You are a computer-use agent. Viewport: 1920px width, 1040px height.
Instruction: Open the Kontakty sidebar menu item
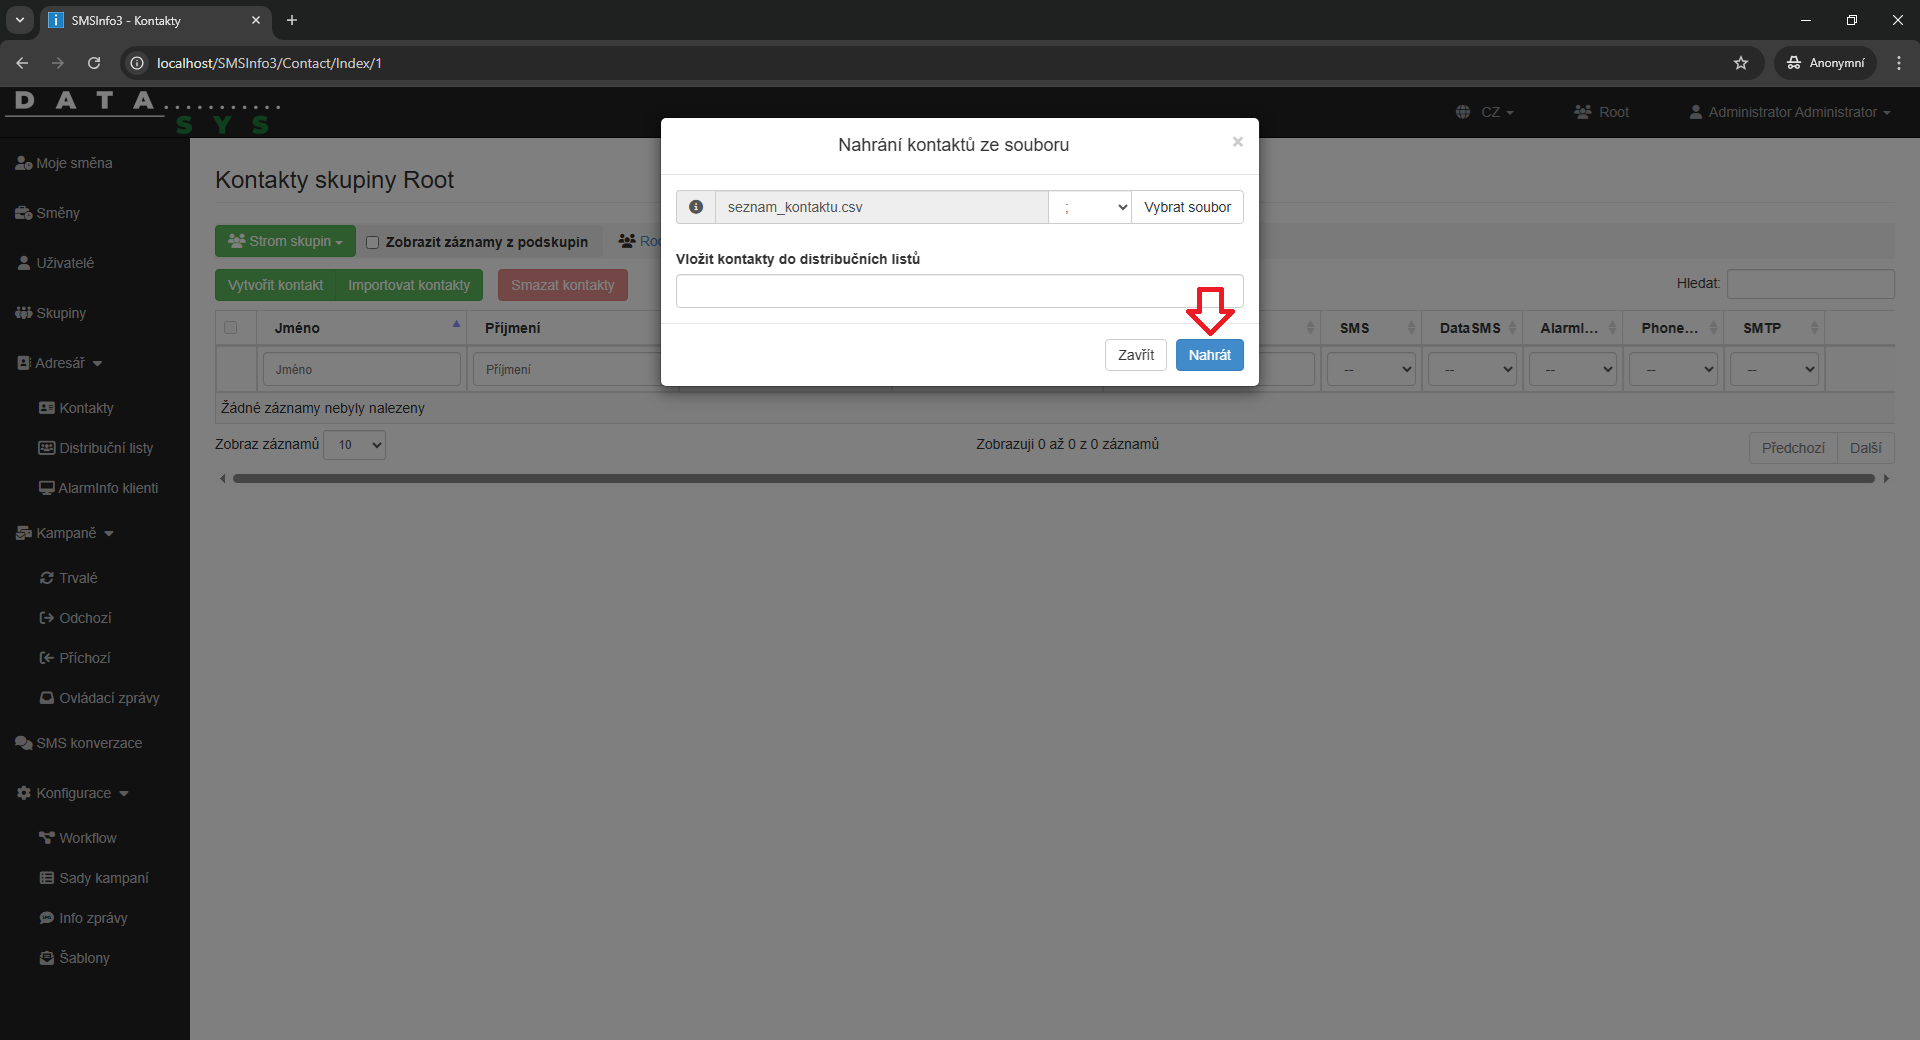(x=86, y=408)
